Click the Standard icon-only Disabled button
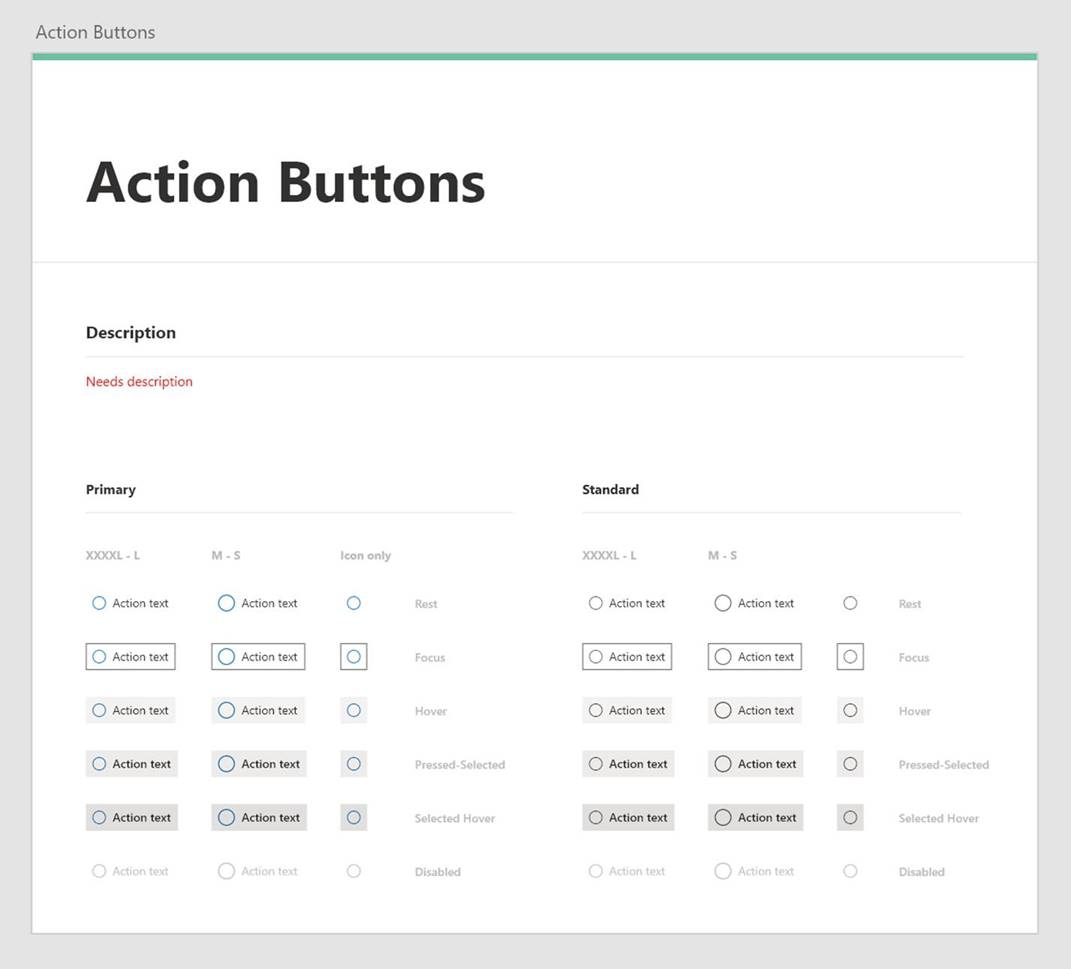Screen dimensions: 1071x969 coord(850,871)
